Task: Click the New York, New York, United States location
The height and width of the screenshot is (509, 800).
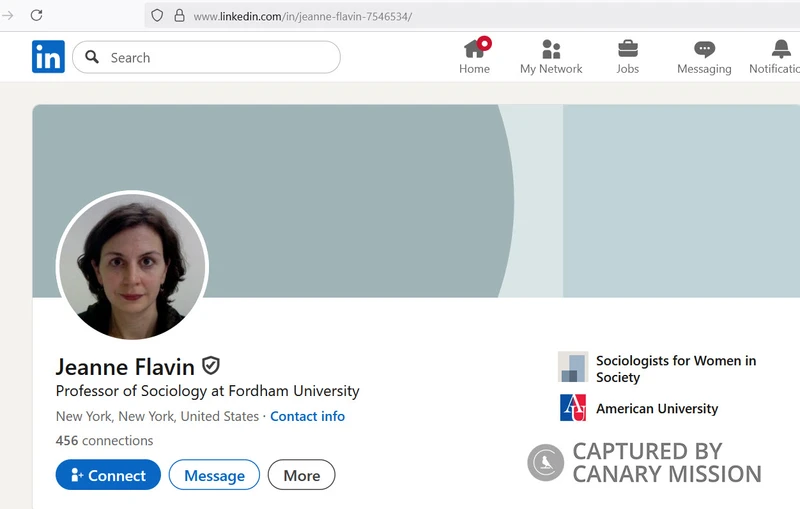Action: pos(157,416)
